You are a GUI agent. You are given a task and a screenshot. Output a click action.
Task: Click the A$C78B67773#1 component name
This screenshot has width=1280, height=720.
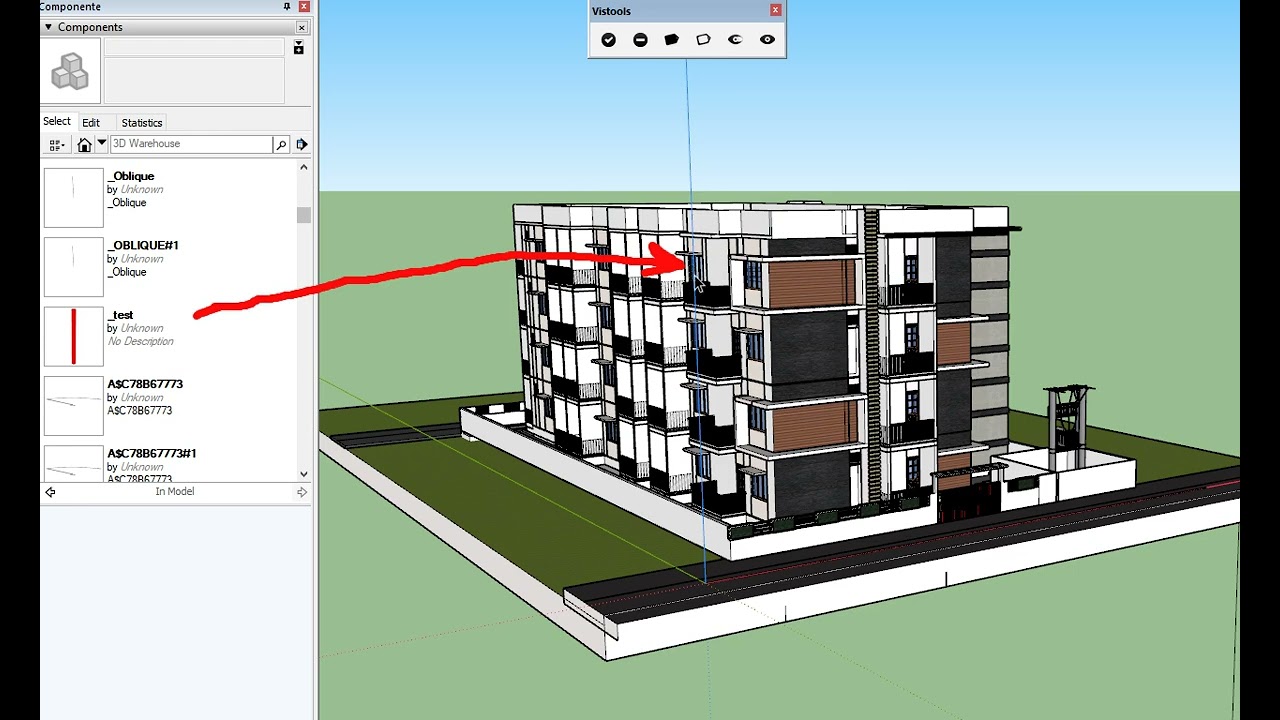152,453
